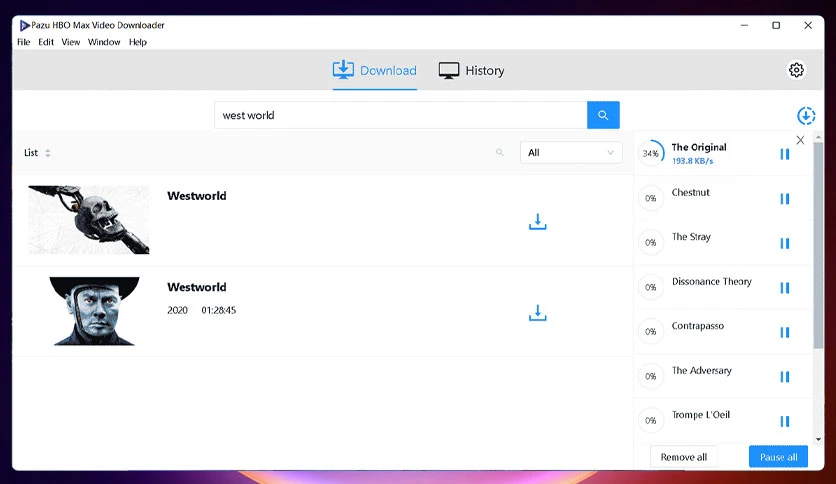Expand the All filter dropdown
The image size is (836, 484).
[x=571, y=152]
